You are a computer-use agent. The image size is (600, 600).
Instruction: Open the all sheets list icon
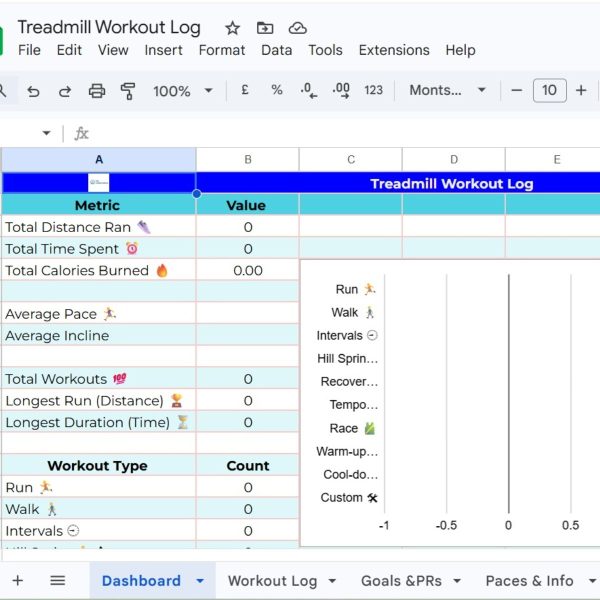57,581
